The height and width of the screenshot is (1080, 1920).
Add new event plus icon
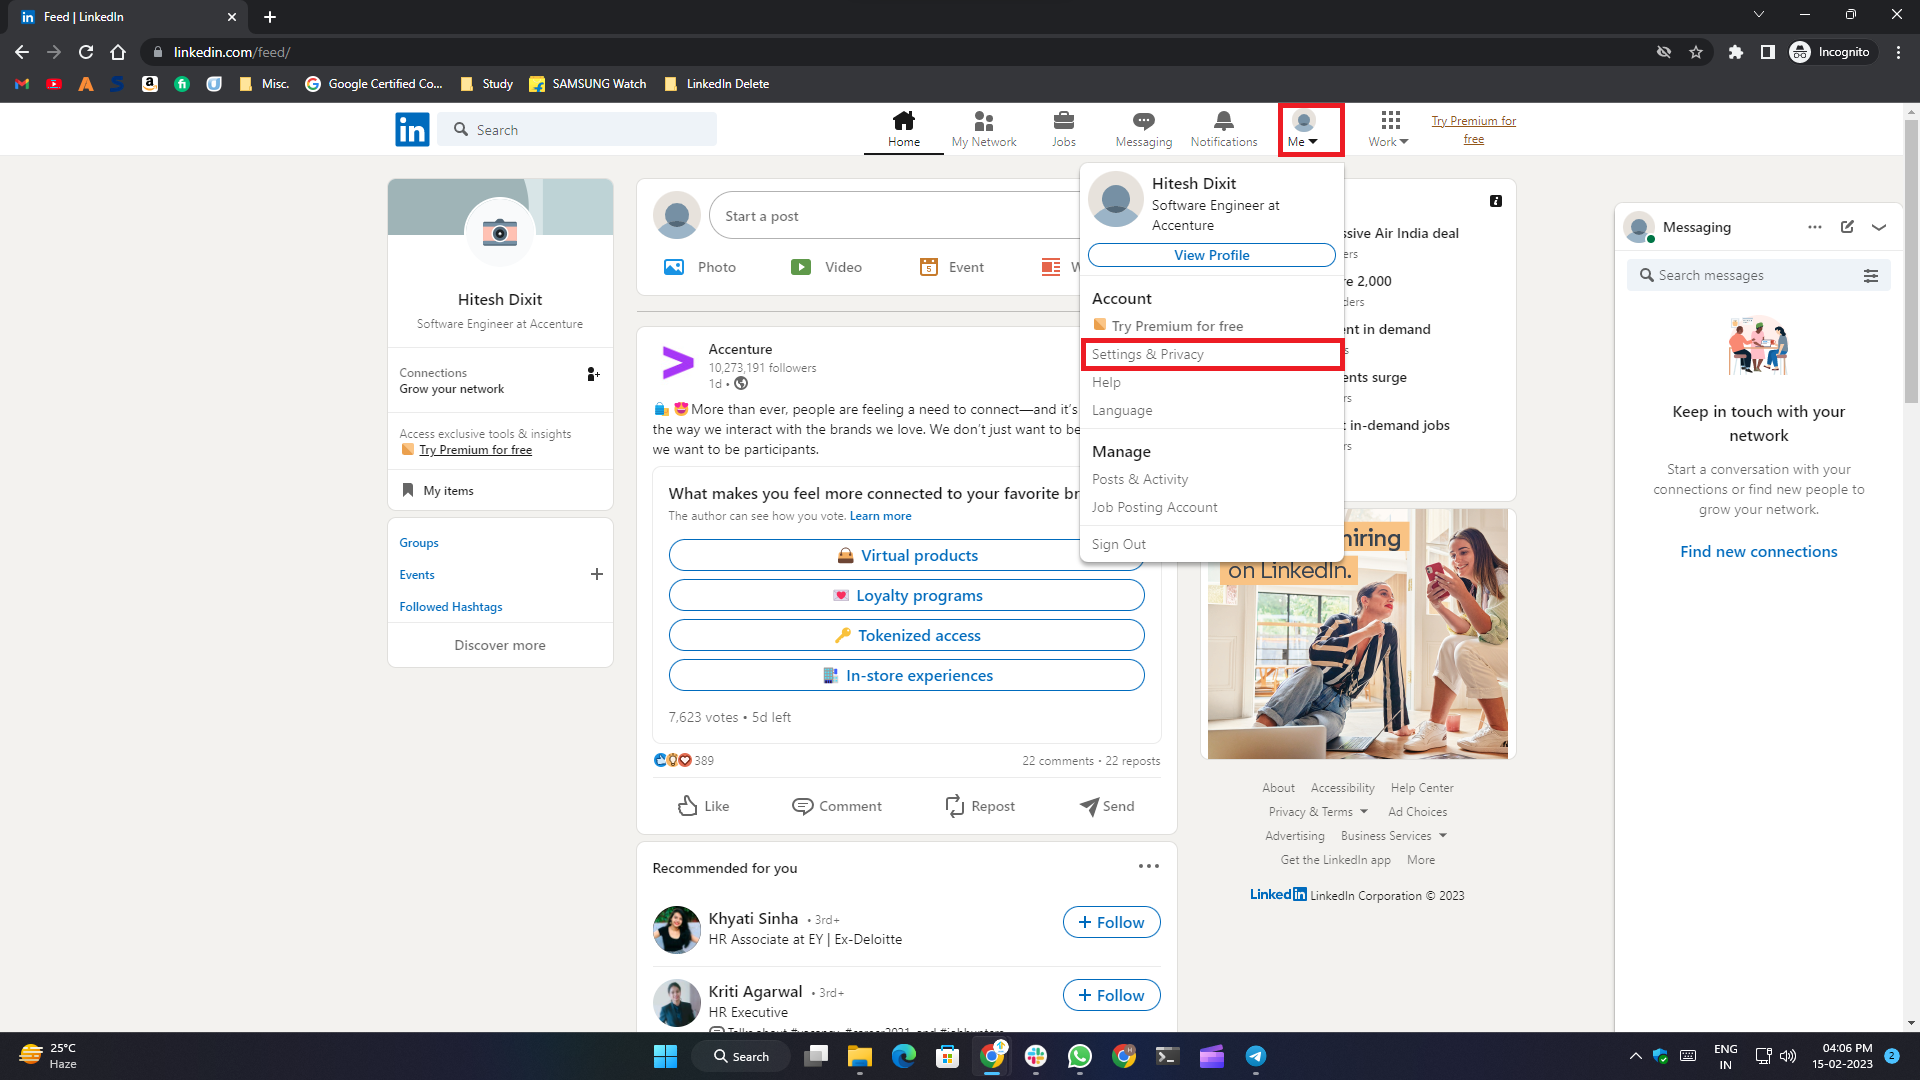coord(596,574)
